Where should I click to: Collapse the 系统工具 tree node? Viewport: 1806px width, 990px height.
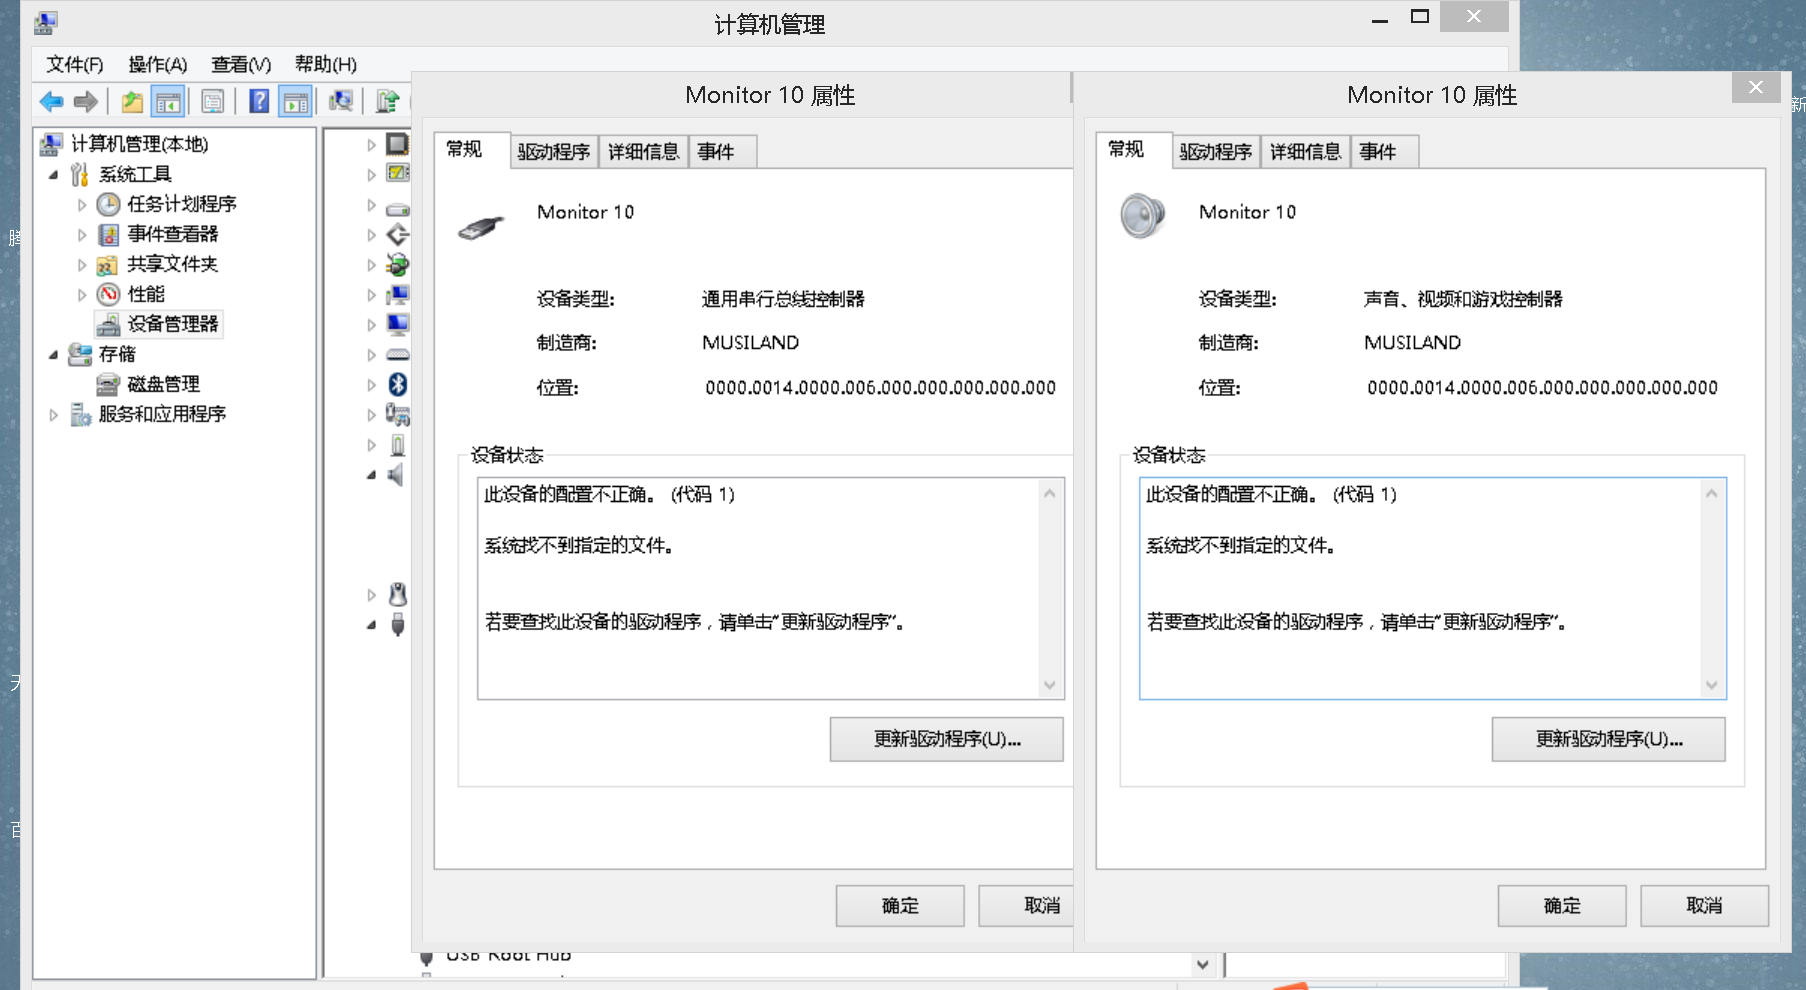[x=55, y=174]
